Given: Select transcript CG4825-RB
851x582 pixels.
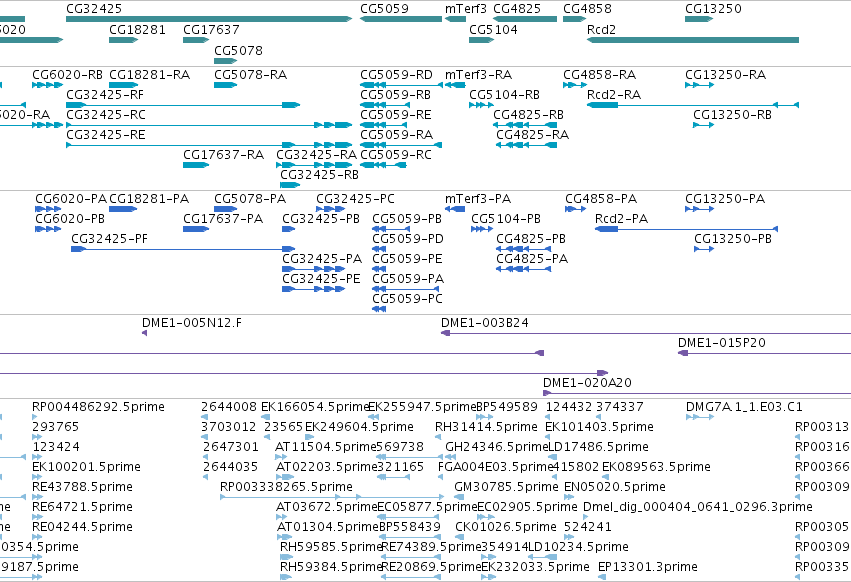Looking at the screenshot, I should point(525,125).
